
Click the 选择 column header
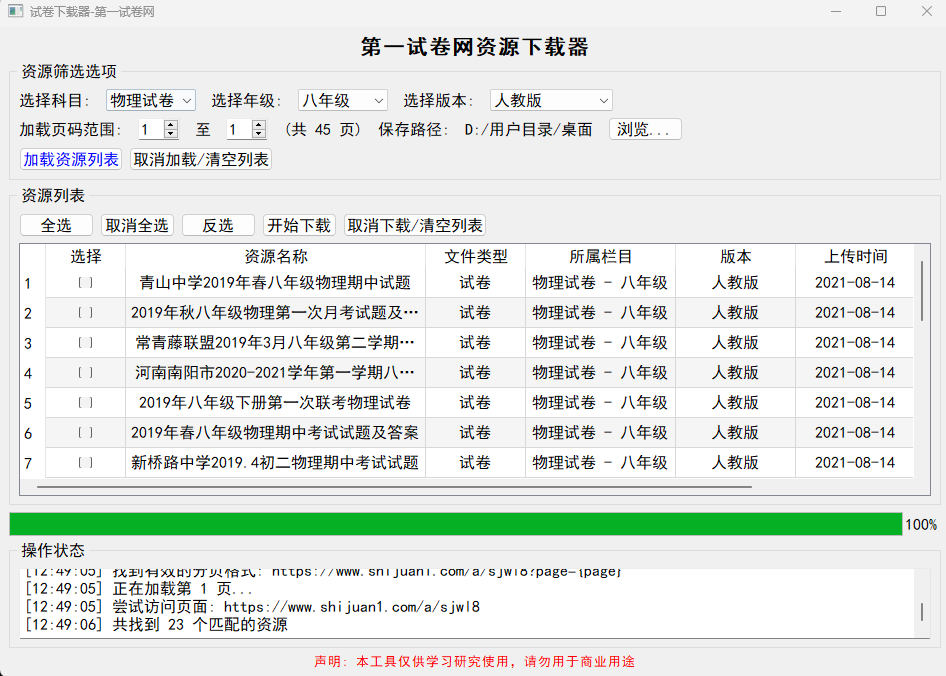click(x=86, y=257)
